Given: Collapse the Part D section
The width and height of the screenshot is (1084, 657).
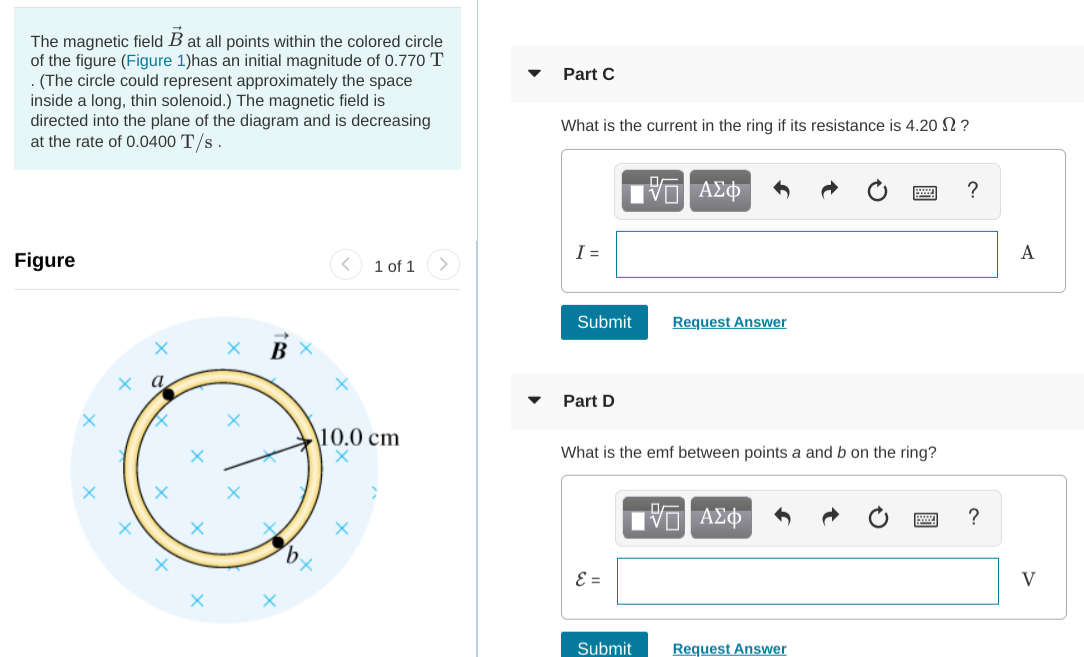Looking at the screenshot, I should [534, 401].
